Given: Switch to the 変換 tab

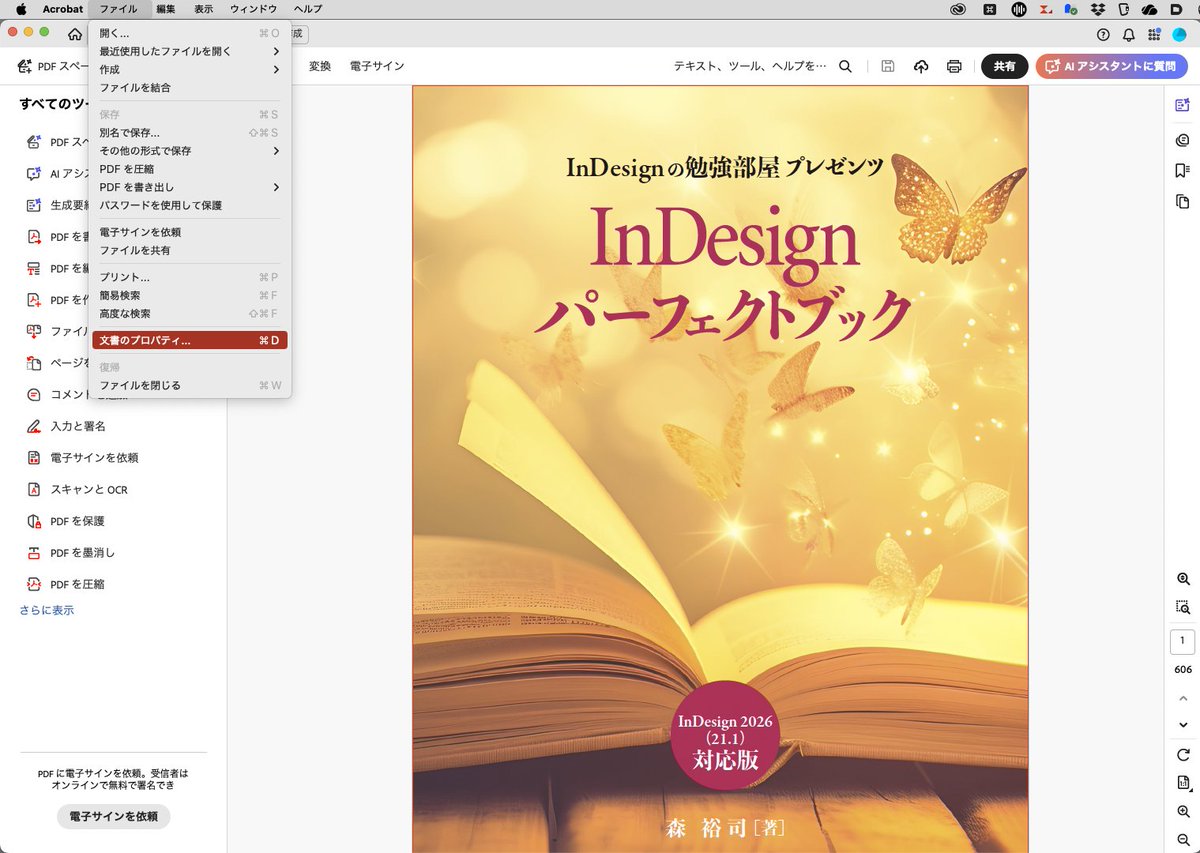Looking at the screenshot, I should point(320,66).
